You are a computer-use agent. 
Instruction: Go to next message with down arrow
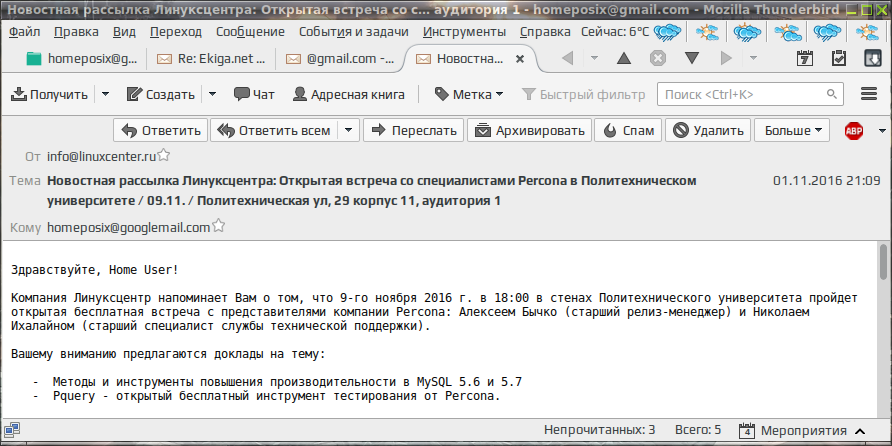pos(692,58)
